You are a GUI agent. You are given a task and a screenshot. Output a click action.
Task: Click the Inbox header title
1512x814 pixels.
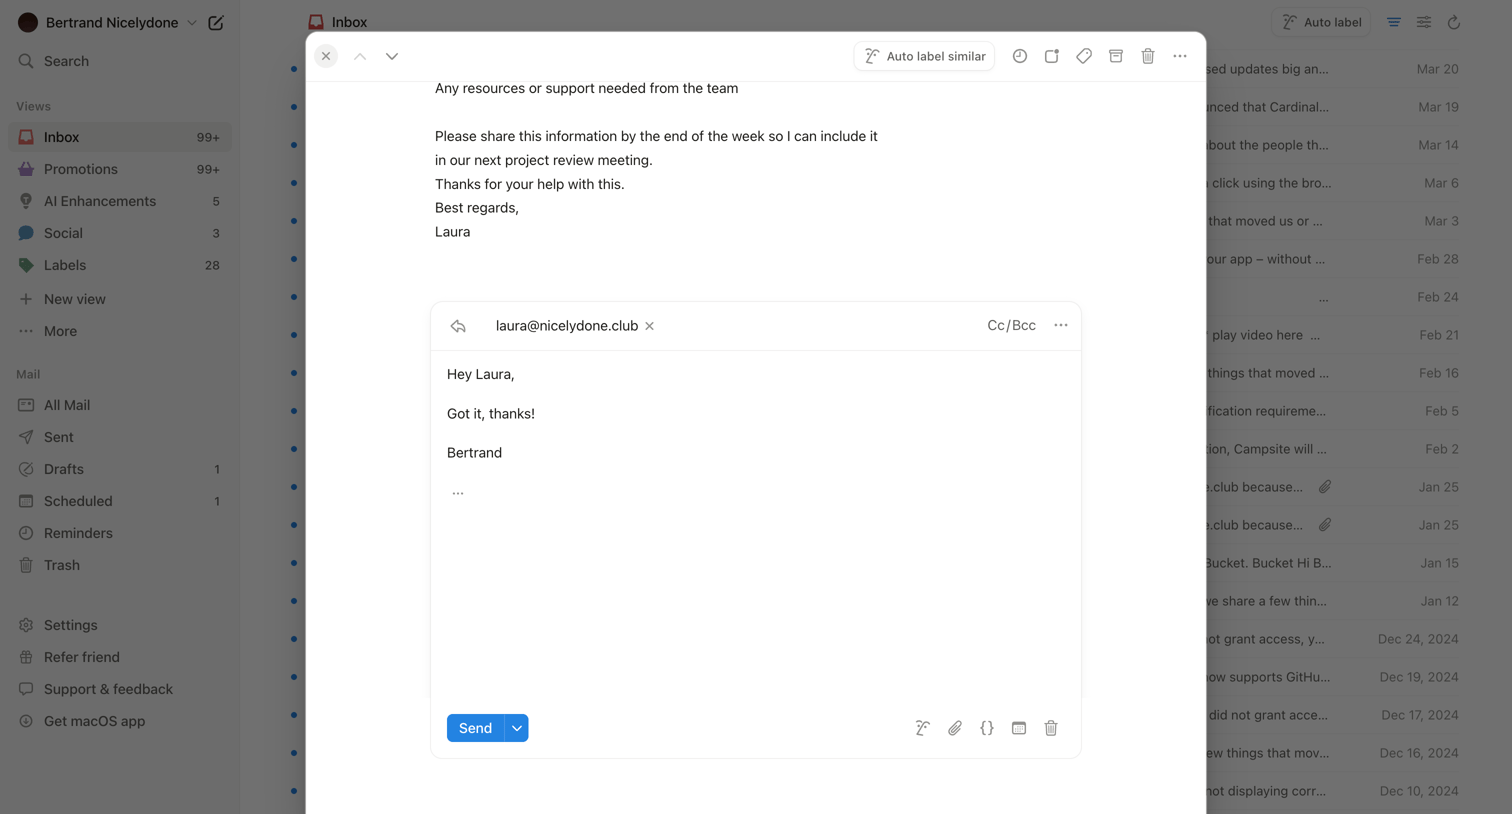[x=349, y=22]
